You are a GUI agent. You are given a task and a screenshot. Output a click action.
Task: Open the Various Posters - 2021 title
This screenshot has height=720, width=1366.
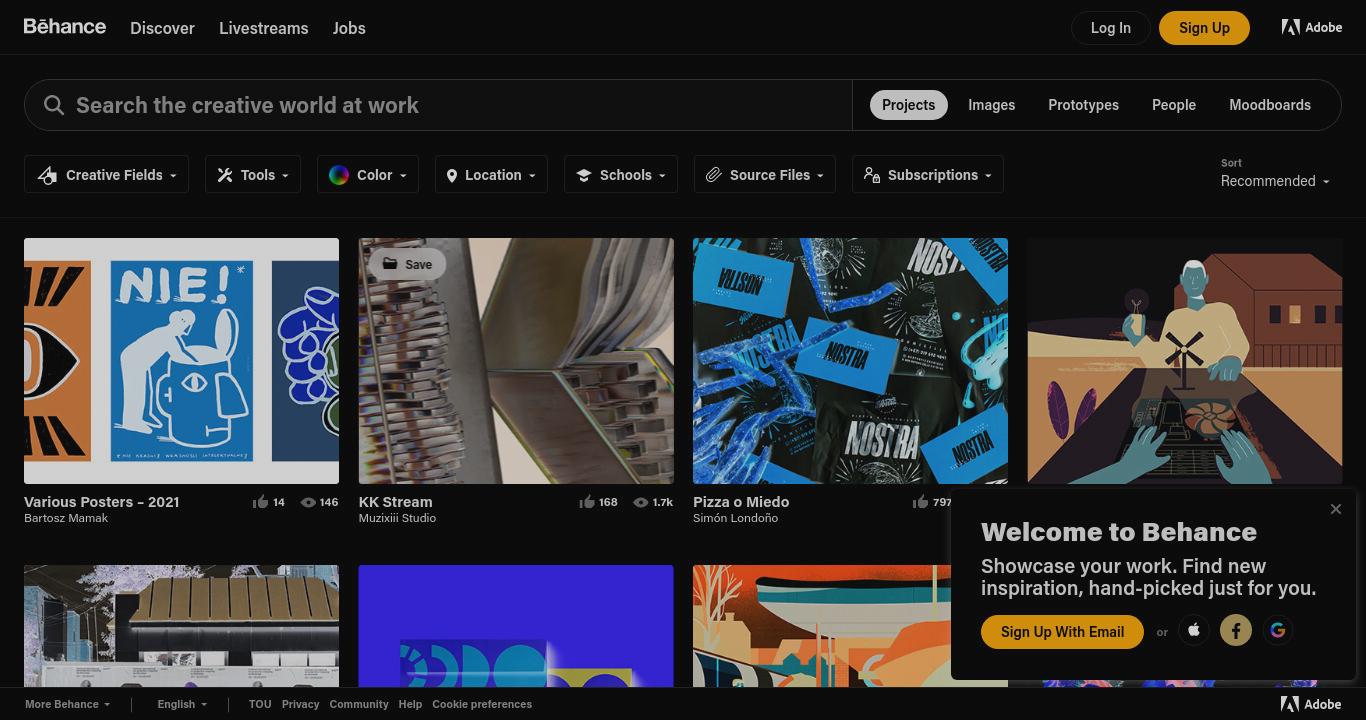pos(102,502)
